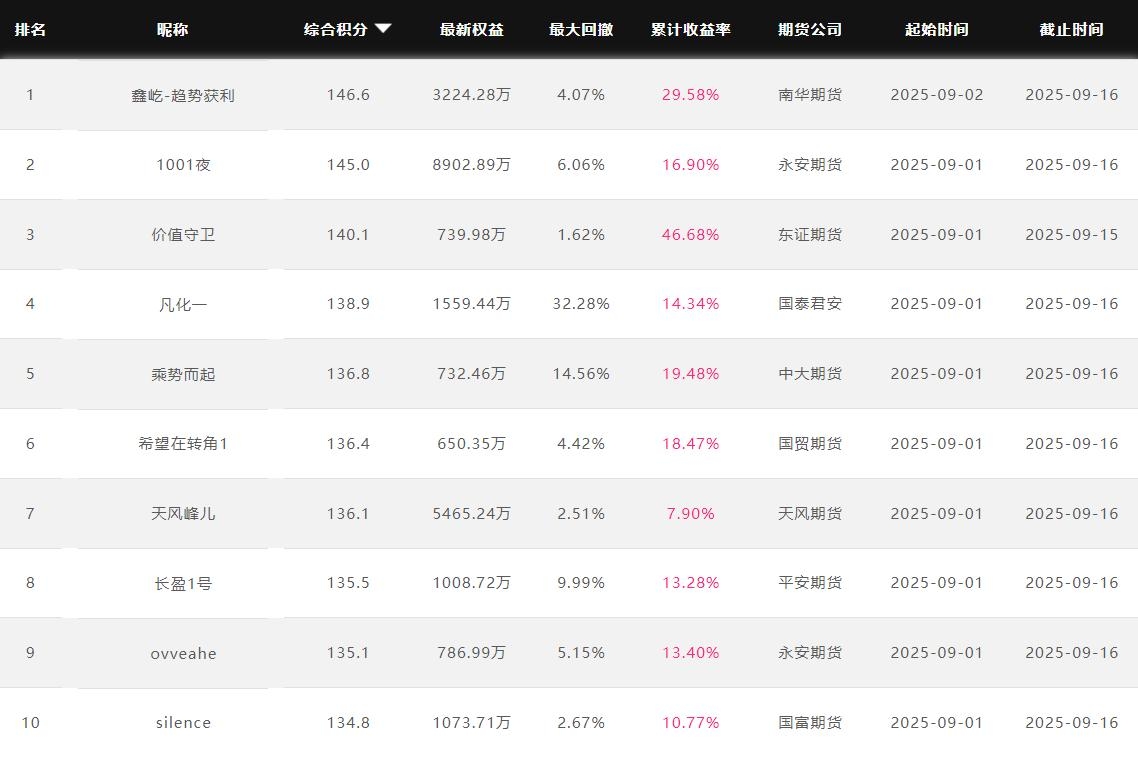Sort table by 最新权益 column header
Screen dimensions: 1138x757
tap(471, 29)
